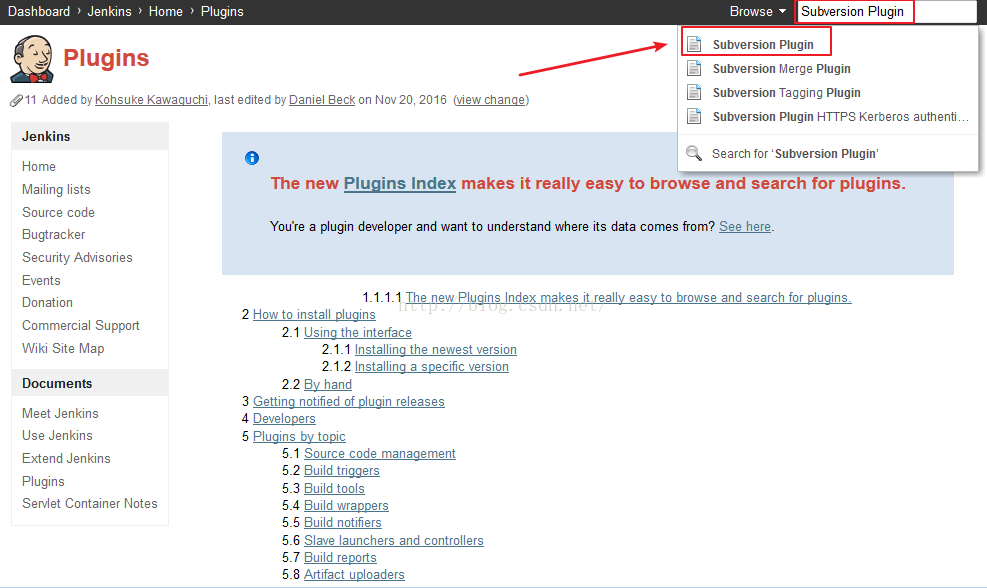Open Home in Jenkins sidebar
The width and height of the screenshot is (987, 588).
pos(38,166)
